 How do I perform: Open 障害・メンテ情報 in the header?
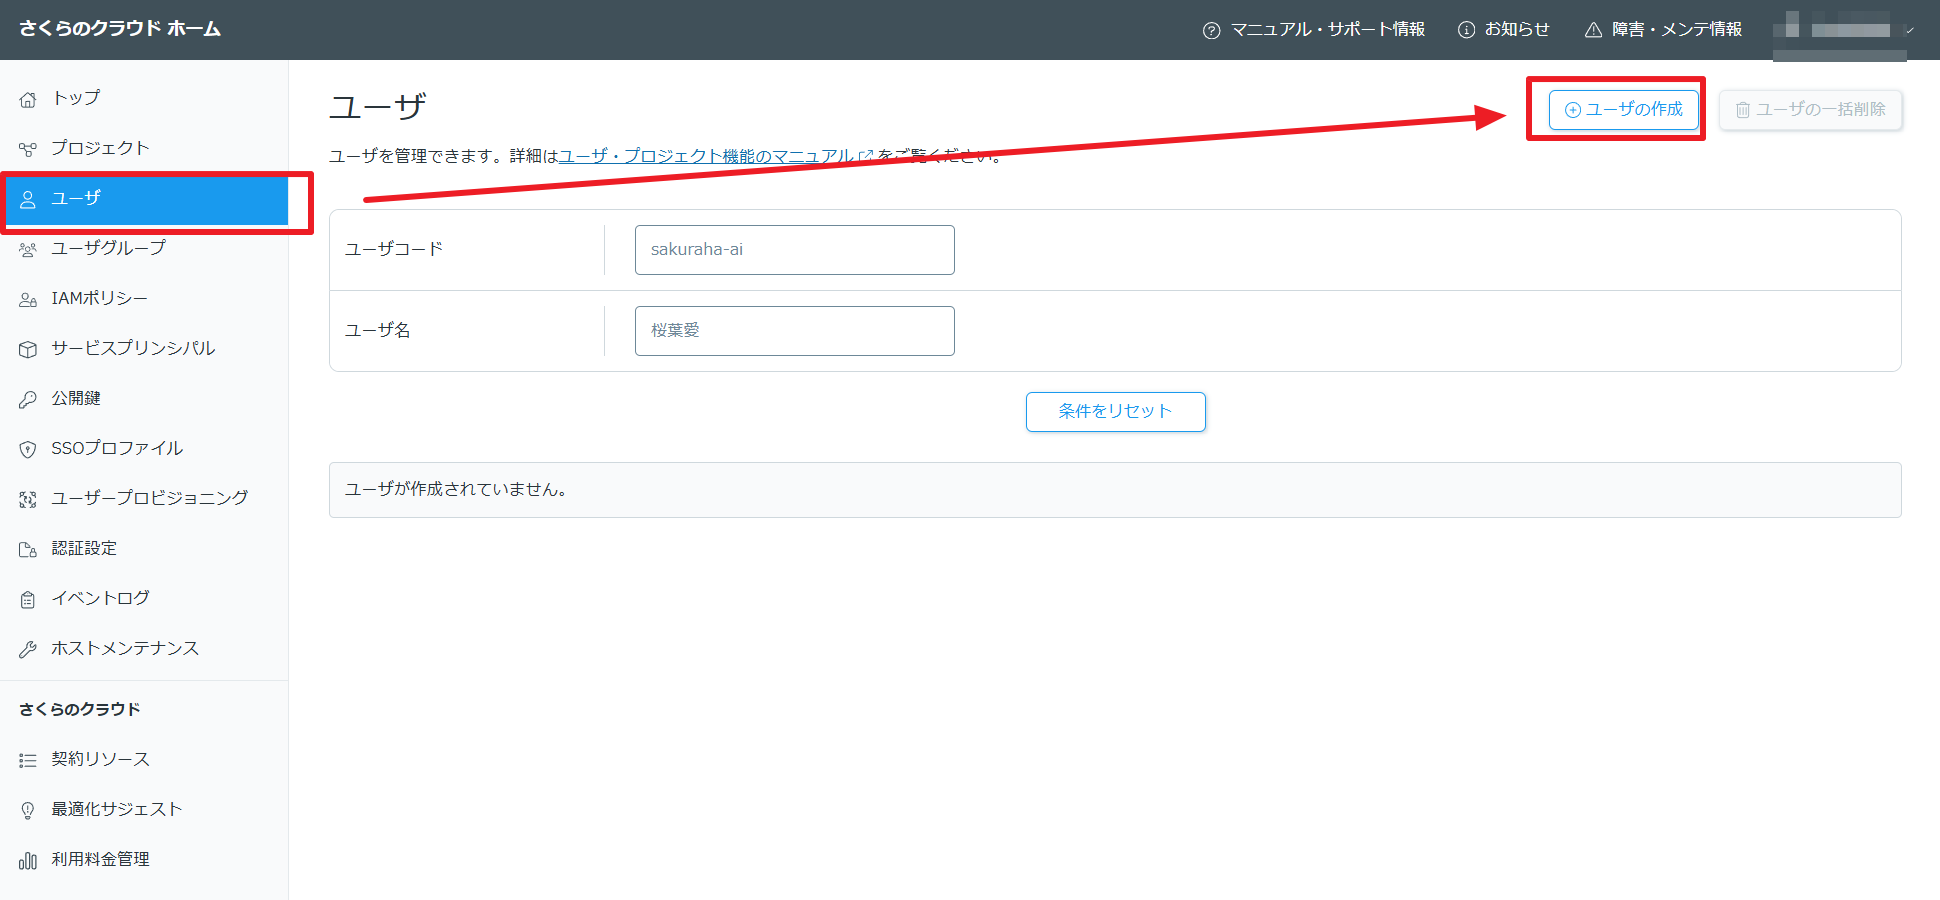(x=1664, y=30)
